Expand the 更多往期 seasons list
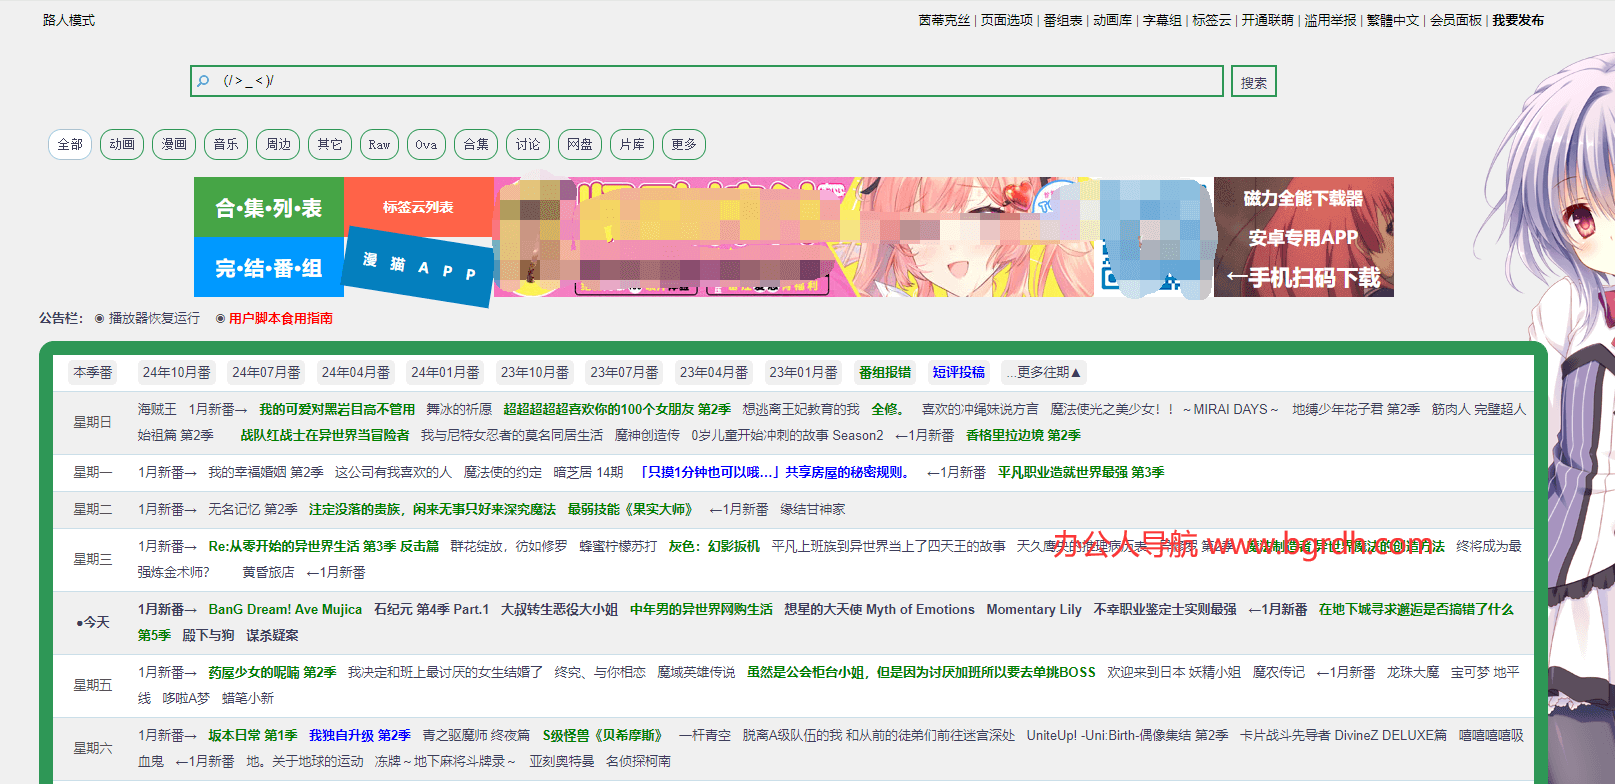1615x784 pixels. pyautogui.click(x=1043, y=373)
